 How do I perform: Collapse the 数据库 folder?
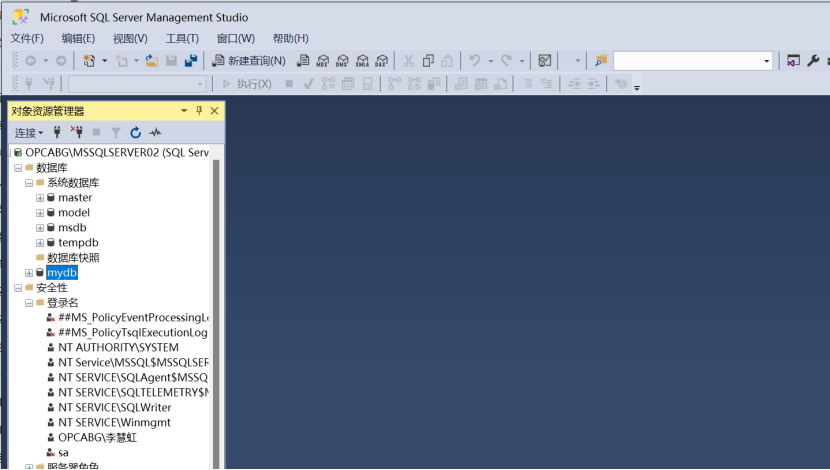click(18, 168)
